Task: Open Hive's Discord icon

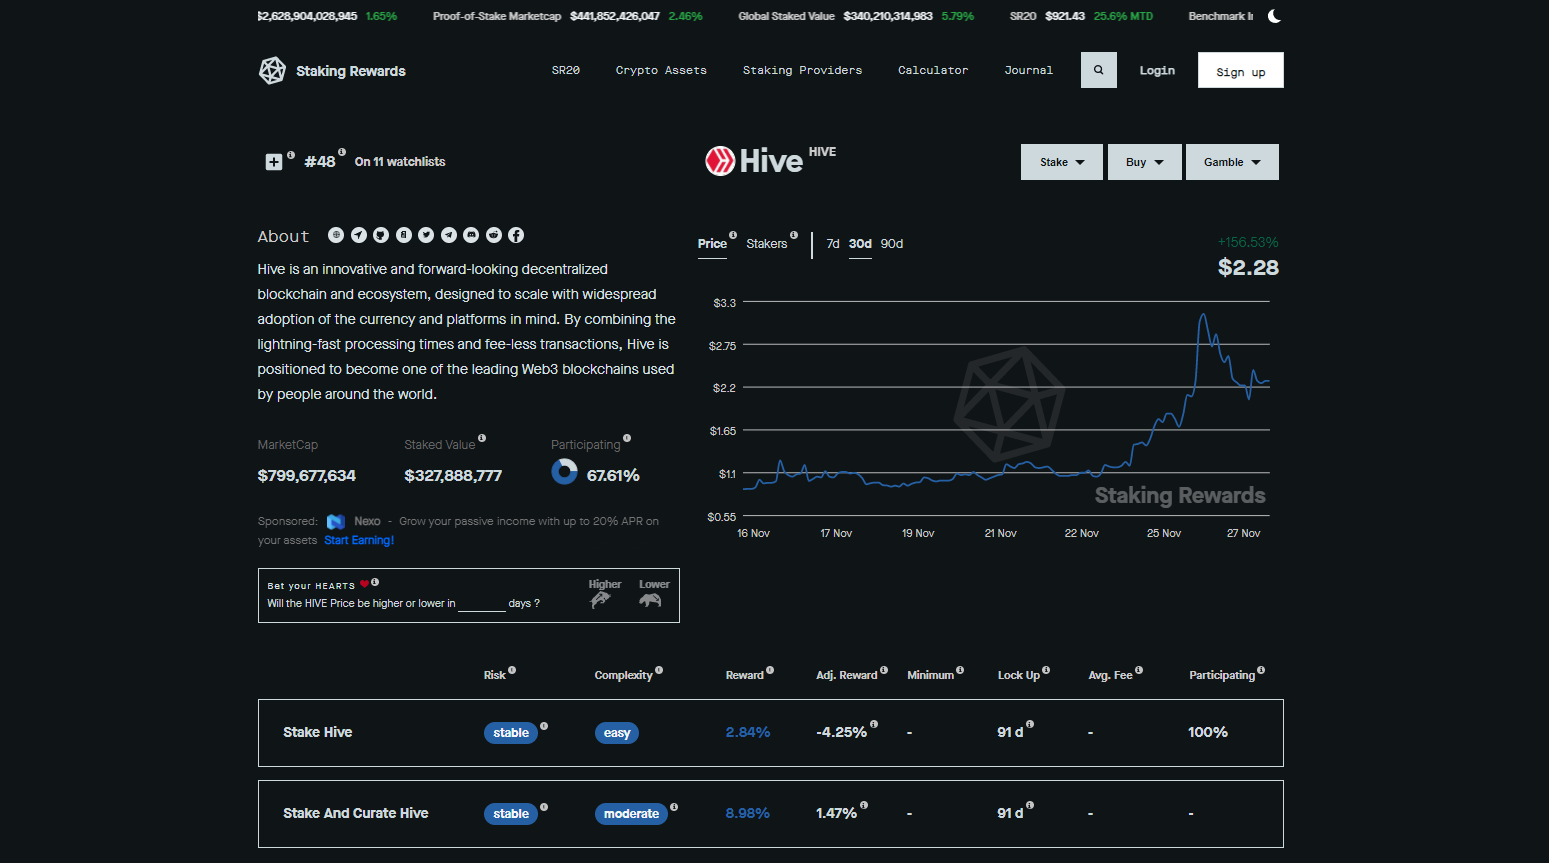Action: [x=471, y=235]
